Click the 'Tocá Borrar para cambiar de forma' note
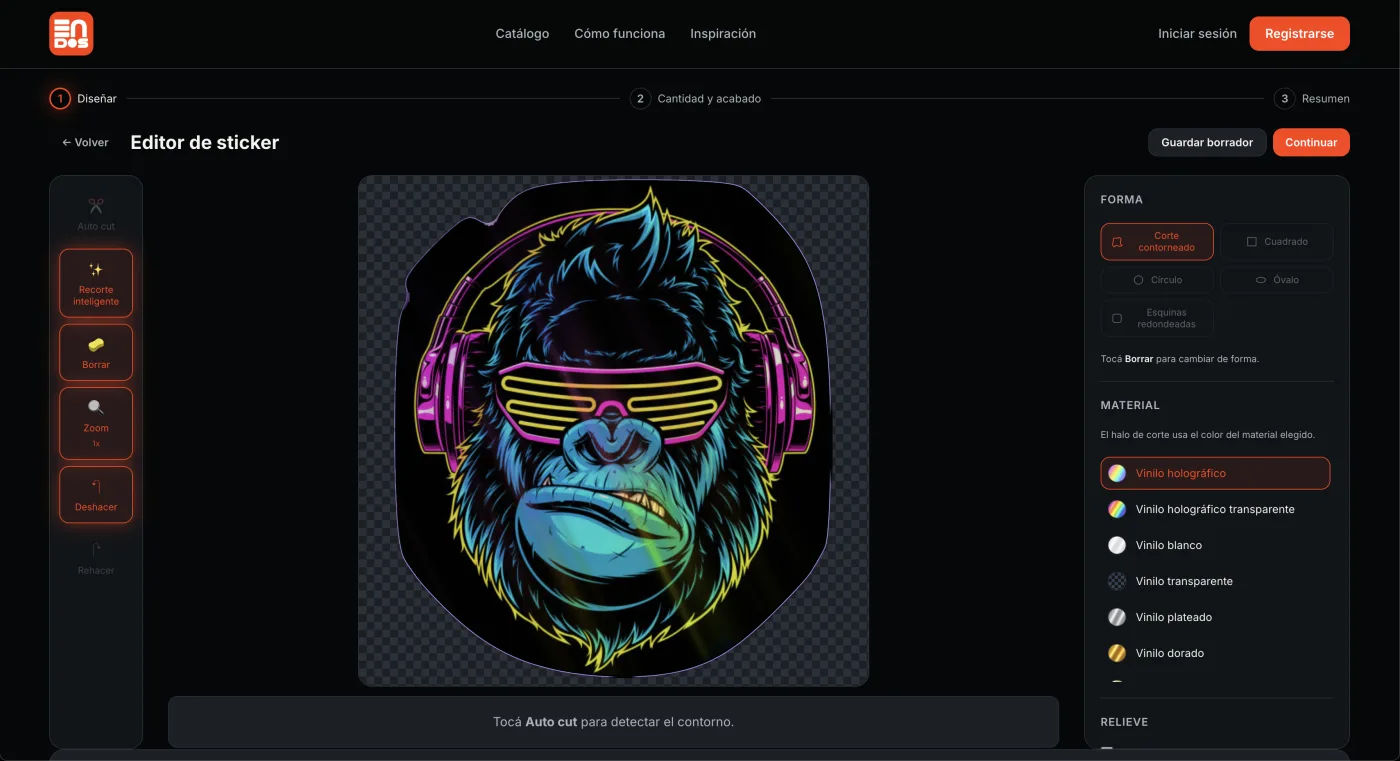 point(1180,359)
